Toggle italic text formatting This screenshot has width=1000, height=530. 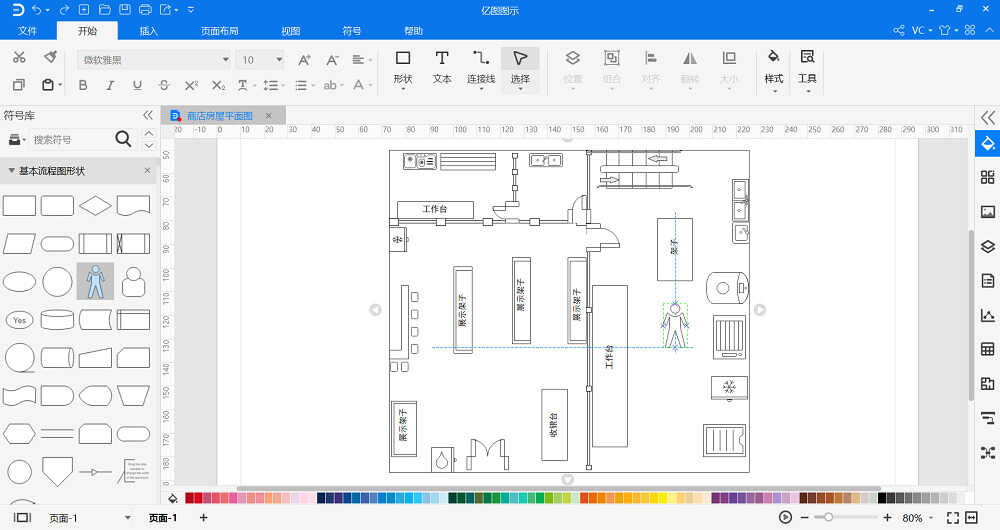pyautogui.click(x=110, y=85)
